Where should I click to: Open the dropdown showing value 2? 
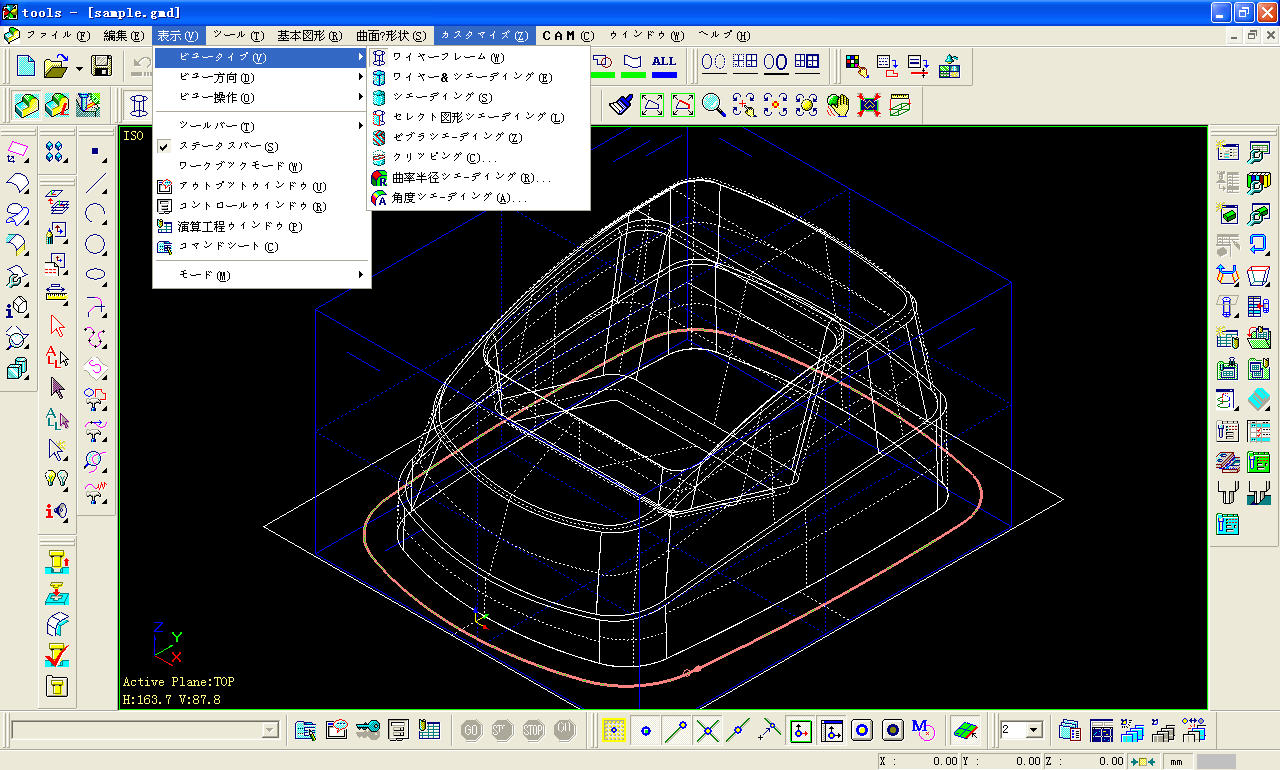pos(1021,731)
